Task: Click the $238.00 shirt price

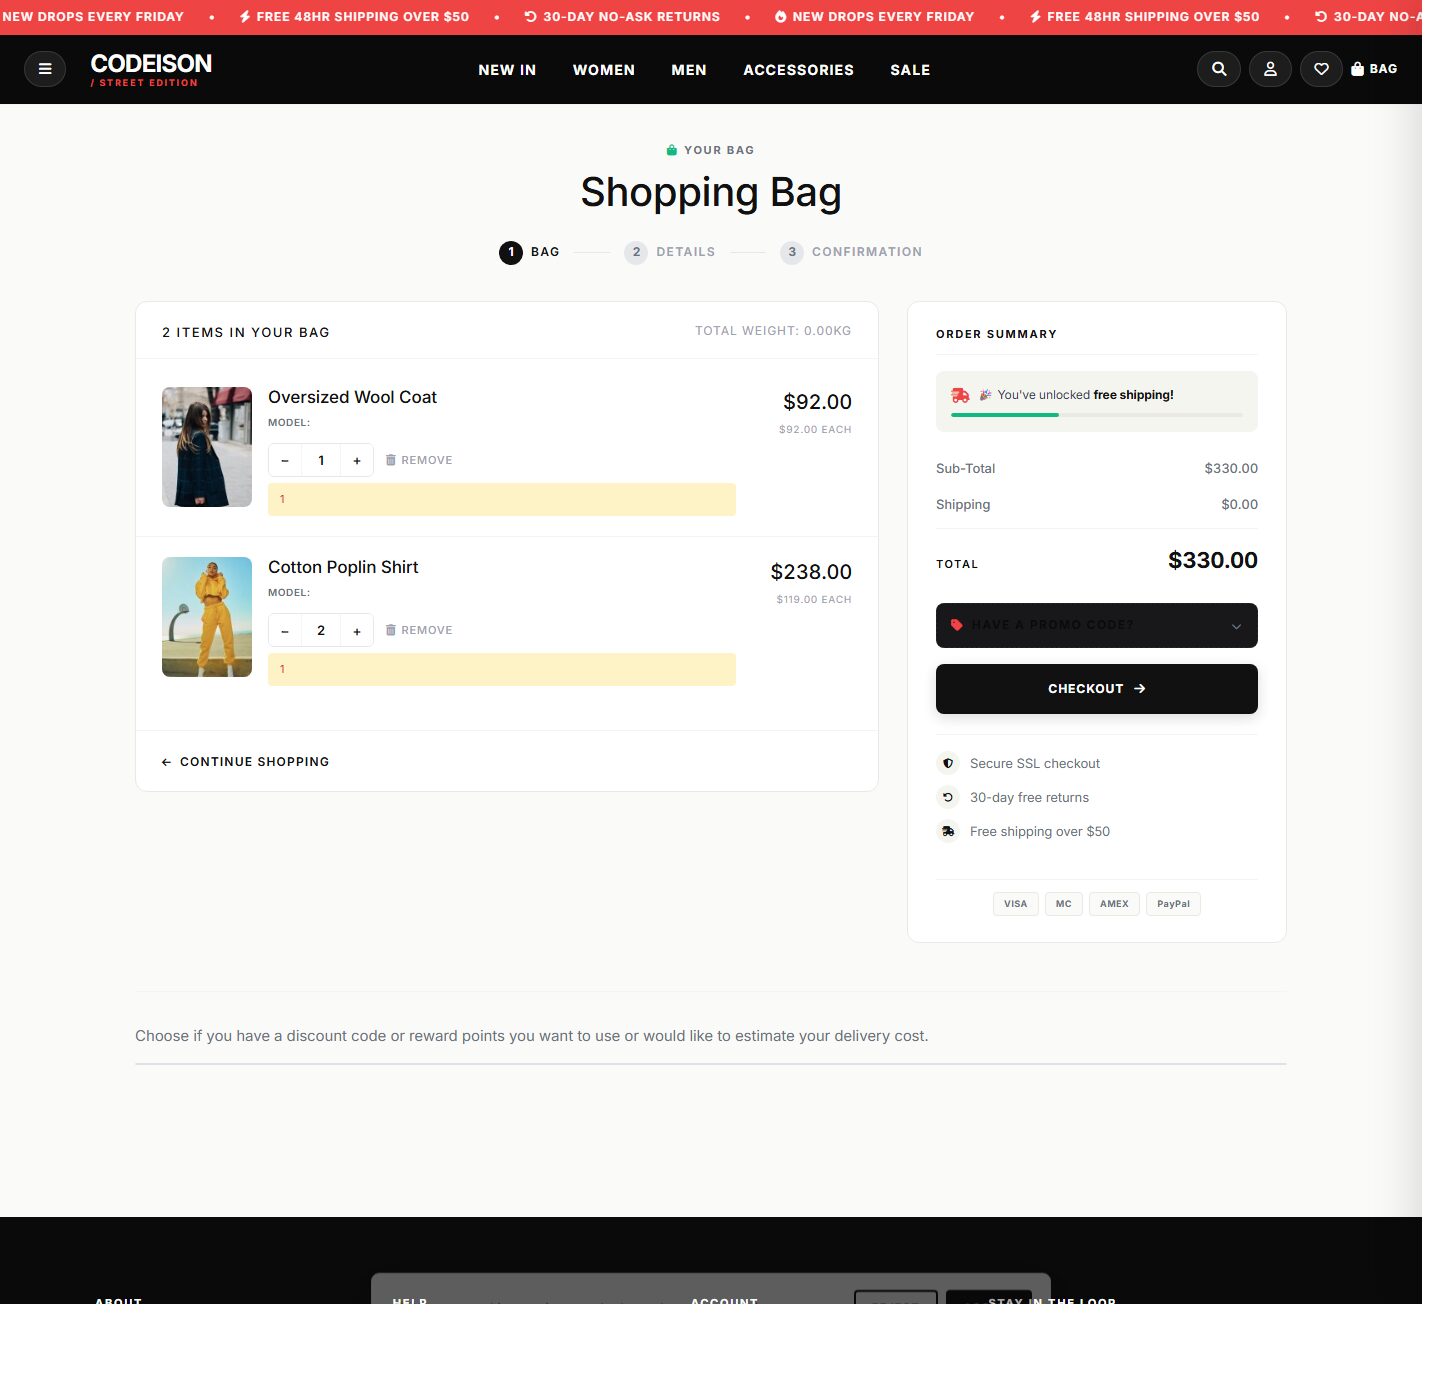Action: coord(811,572)
